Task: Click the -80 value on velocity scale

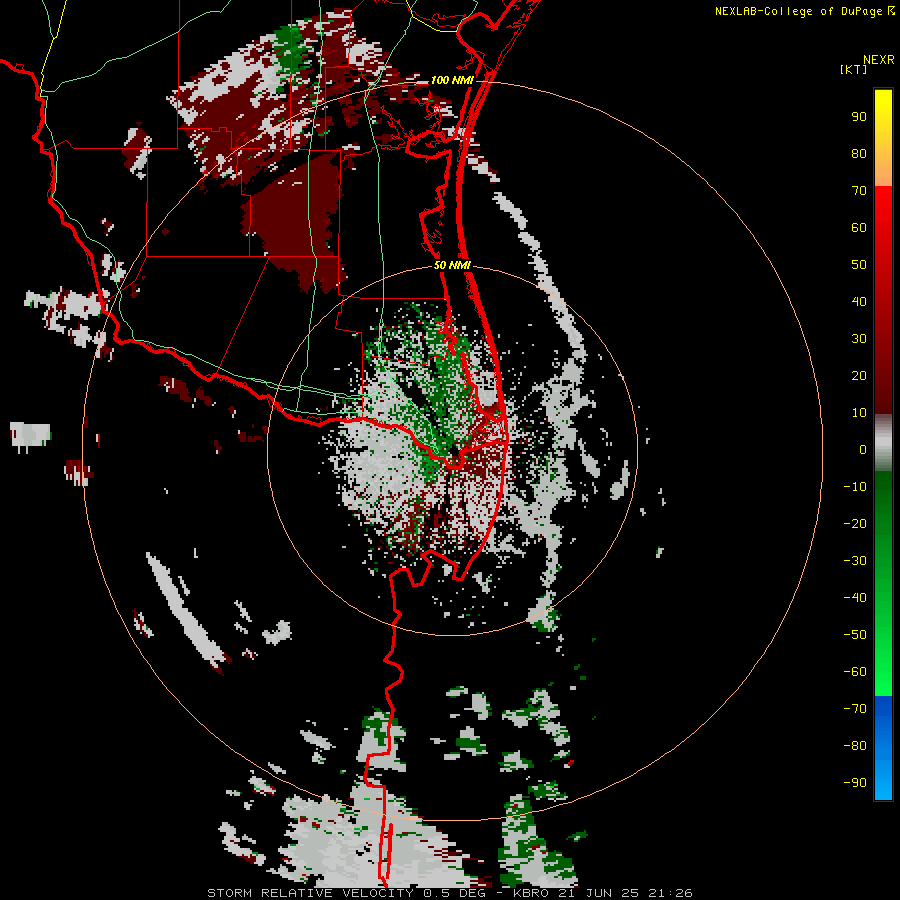Action: [855, 746]
